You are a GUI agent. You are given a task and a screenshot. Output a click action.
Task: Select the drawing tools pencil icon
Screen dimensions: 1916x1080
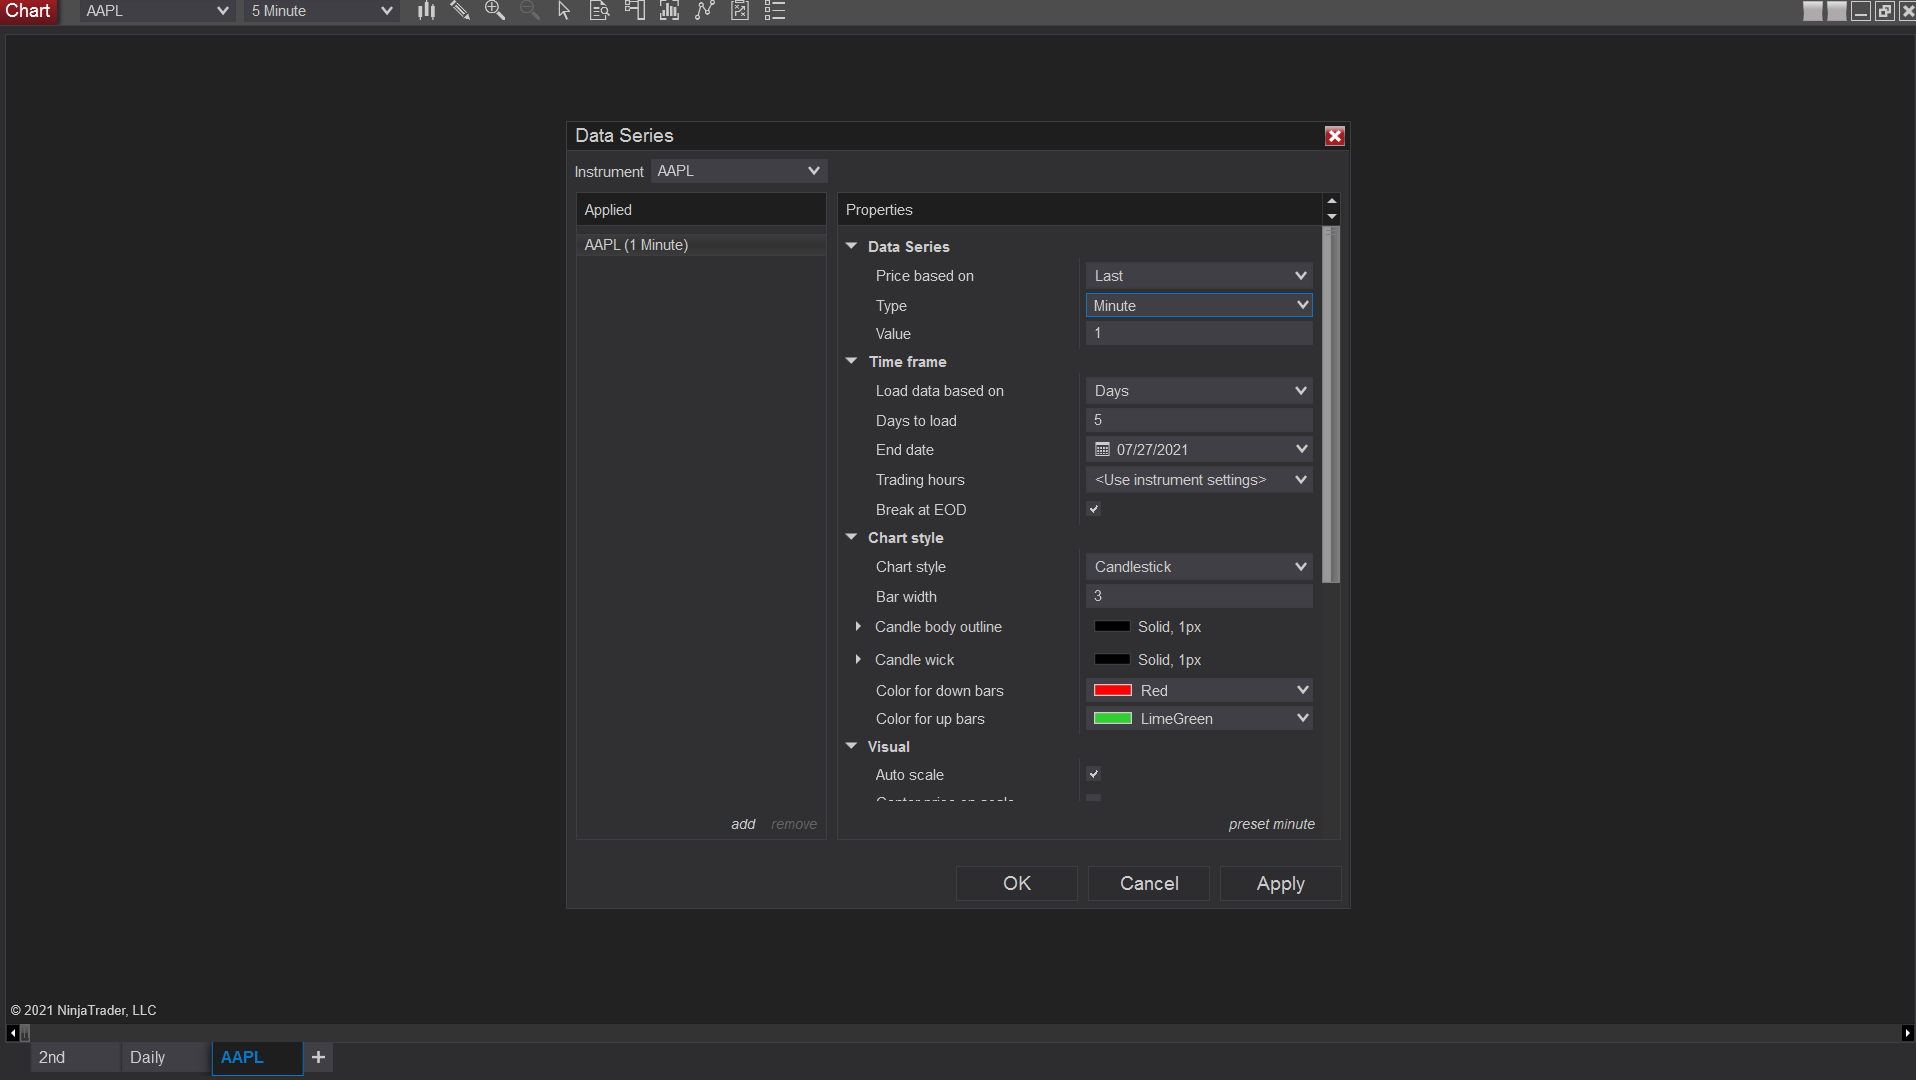(x=460, y=11)
